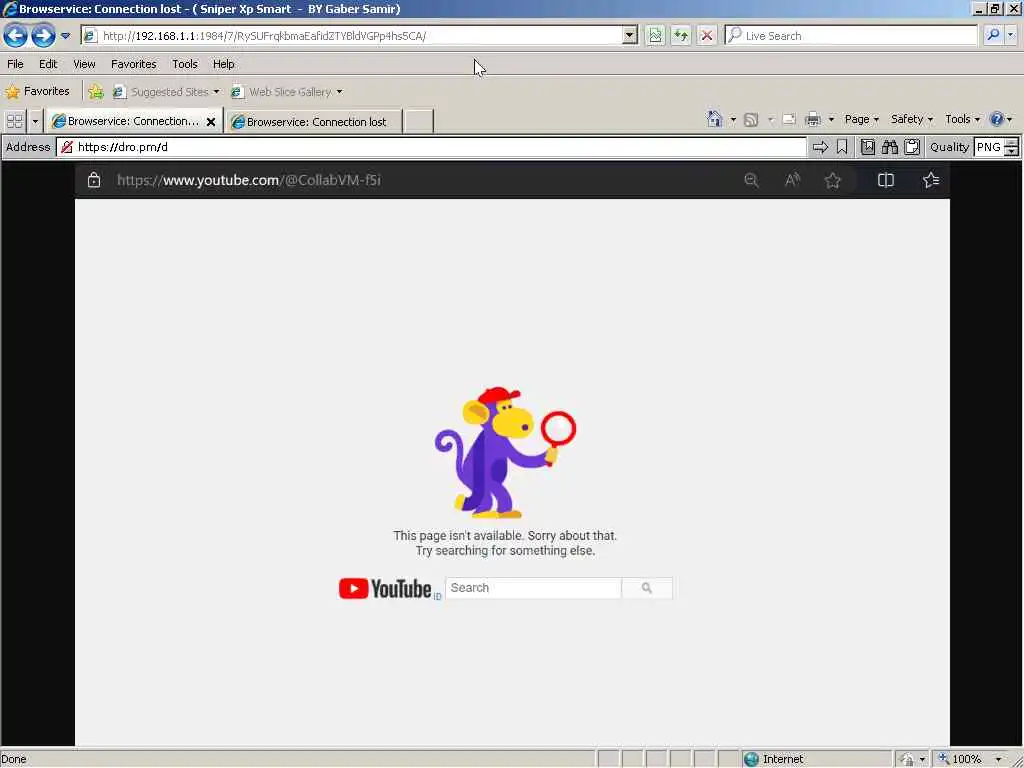Open the Help menu
The width and height of the screenshot is (1024, 768).
(x=223, y=64)
